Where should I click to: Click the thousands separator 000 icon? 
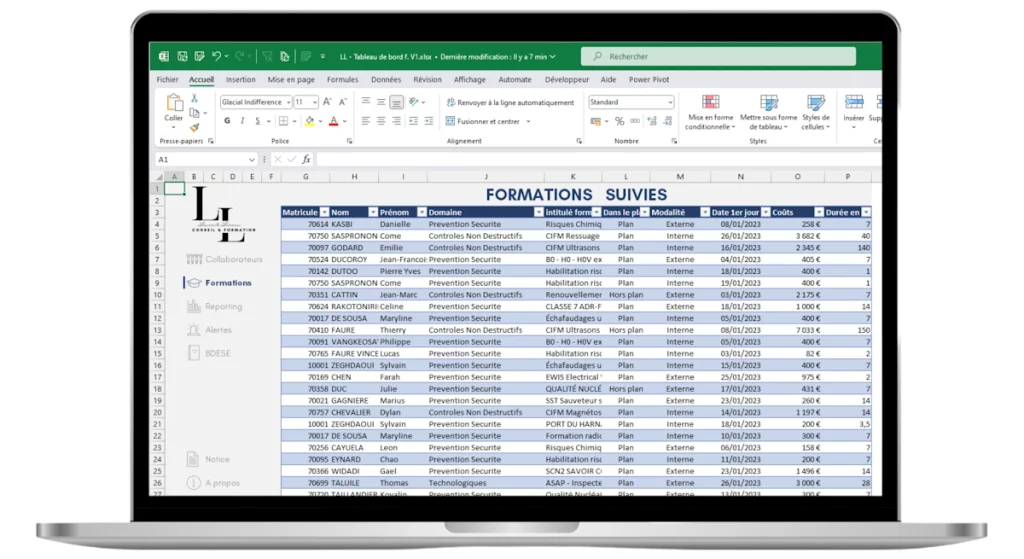[x=635, y=121]
